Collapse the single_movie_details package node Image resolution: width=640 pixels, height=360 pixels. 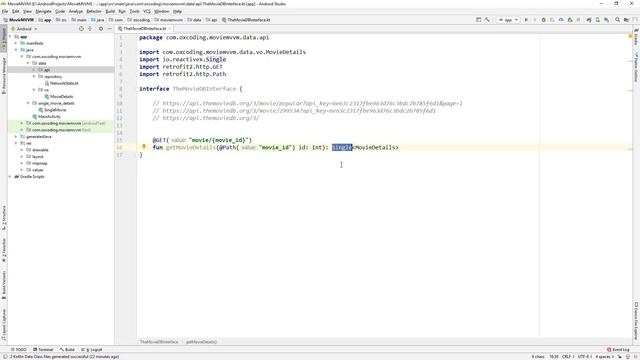click(x=28, y=103)
